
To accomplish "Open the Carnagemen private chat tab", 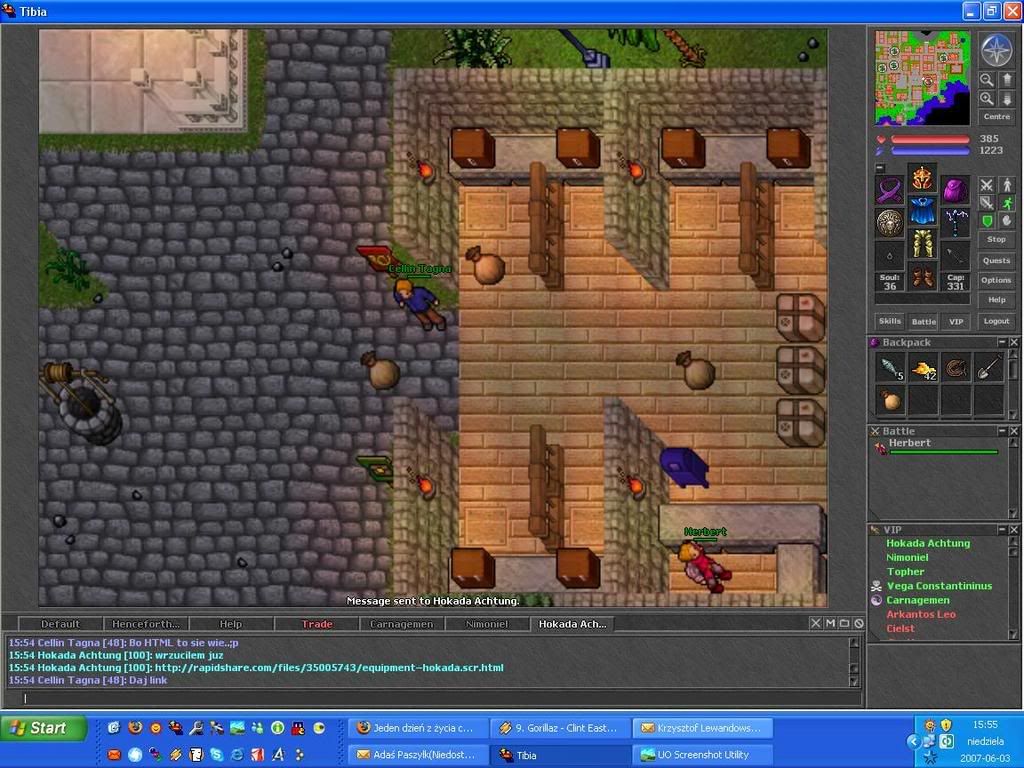I will [402, 624].
